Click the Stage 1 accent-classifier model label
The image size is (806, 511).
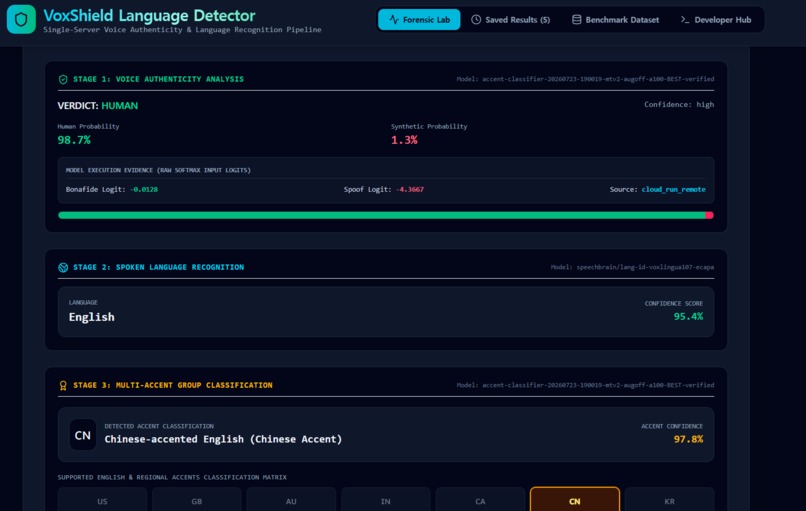click(585, 79)
